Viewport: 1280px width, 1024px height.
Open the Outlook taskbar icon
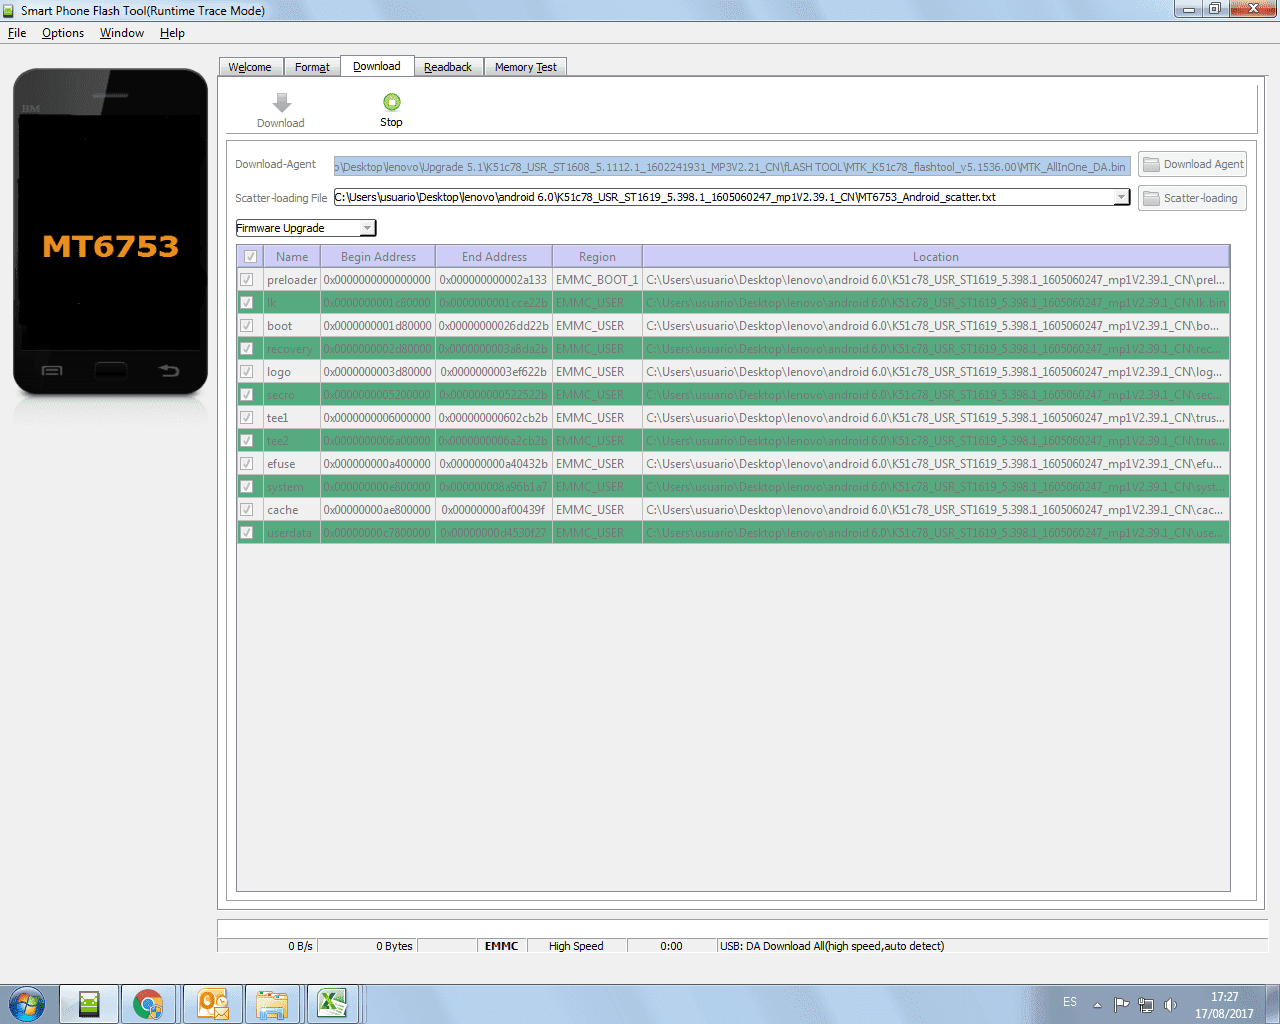click(212, 1004)
